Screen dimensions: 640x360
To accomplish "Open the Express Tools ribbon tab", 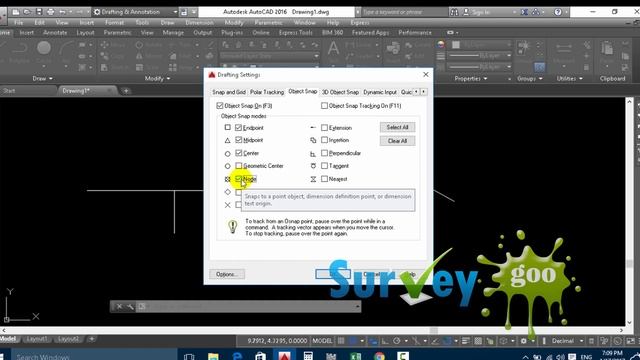I will [296, 32].
